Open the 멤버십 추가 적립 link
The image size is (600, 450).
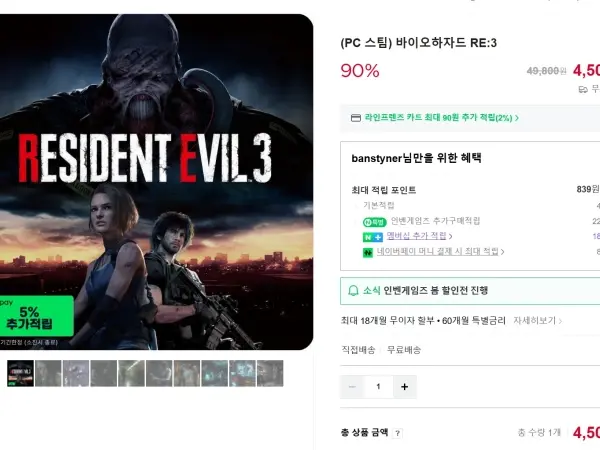coord(416,236)
